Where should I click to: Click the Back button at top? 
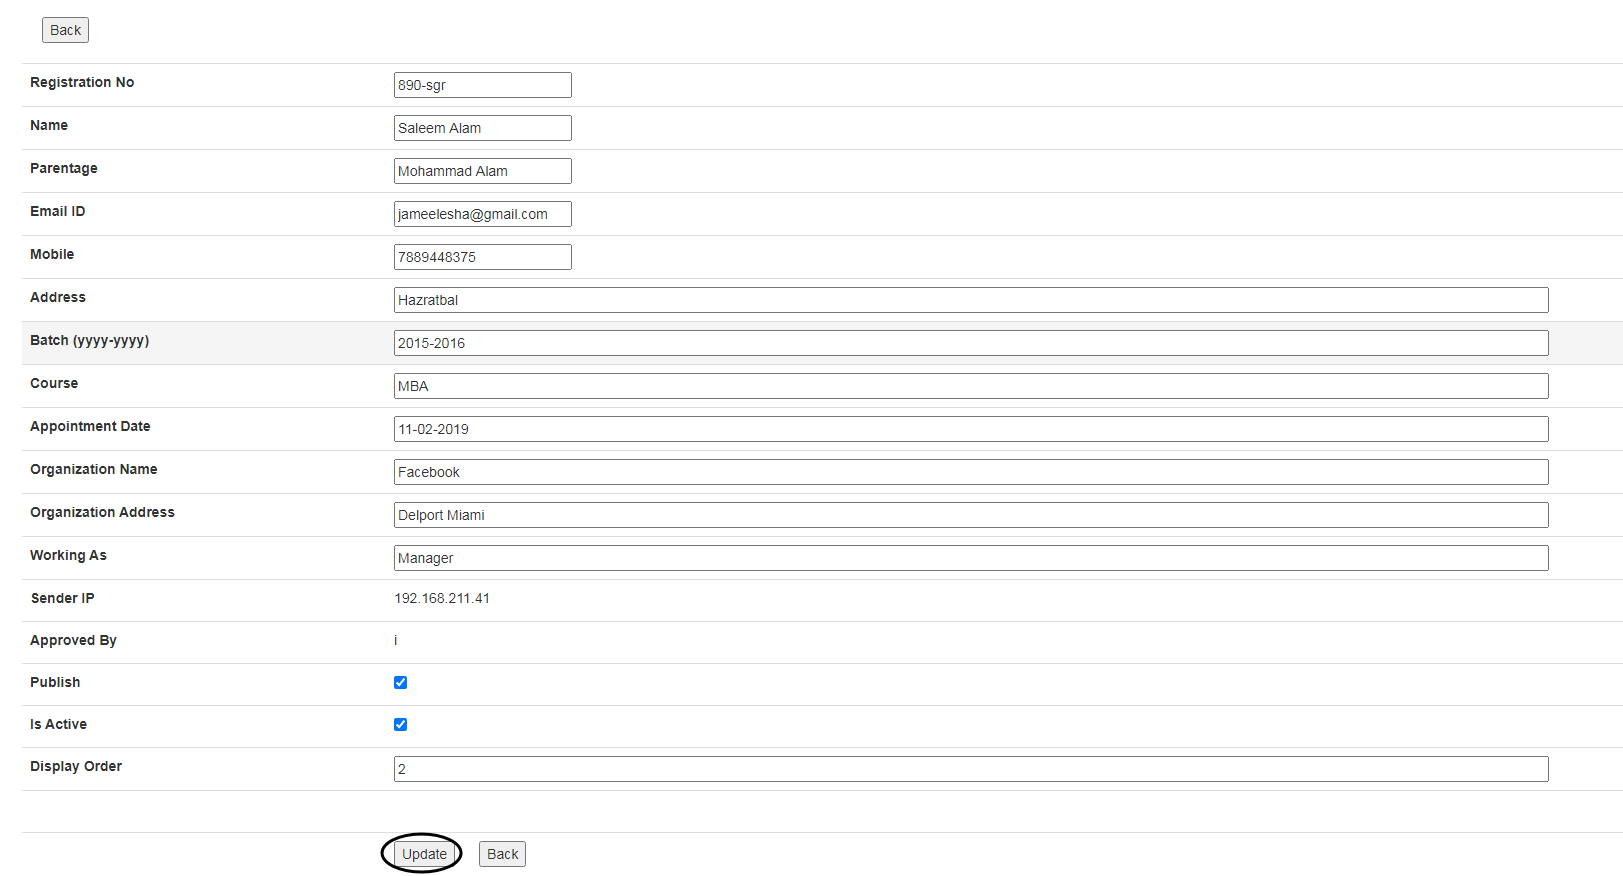coord(65,30)
